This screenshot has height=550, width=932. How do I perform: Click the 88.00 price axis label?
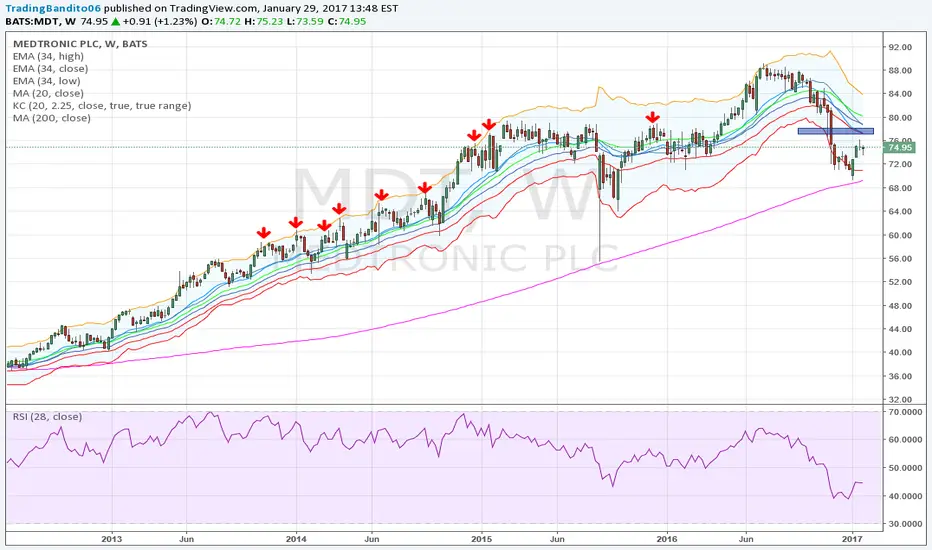pyautogui.click(x=900, y=71)
